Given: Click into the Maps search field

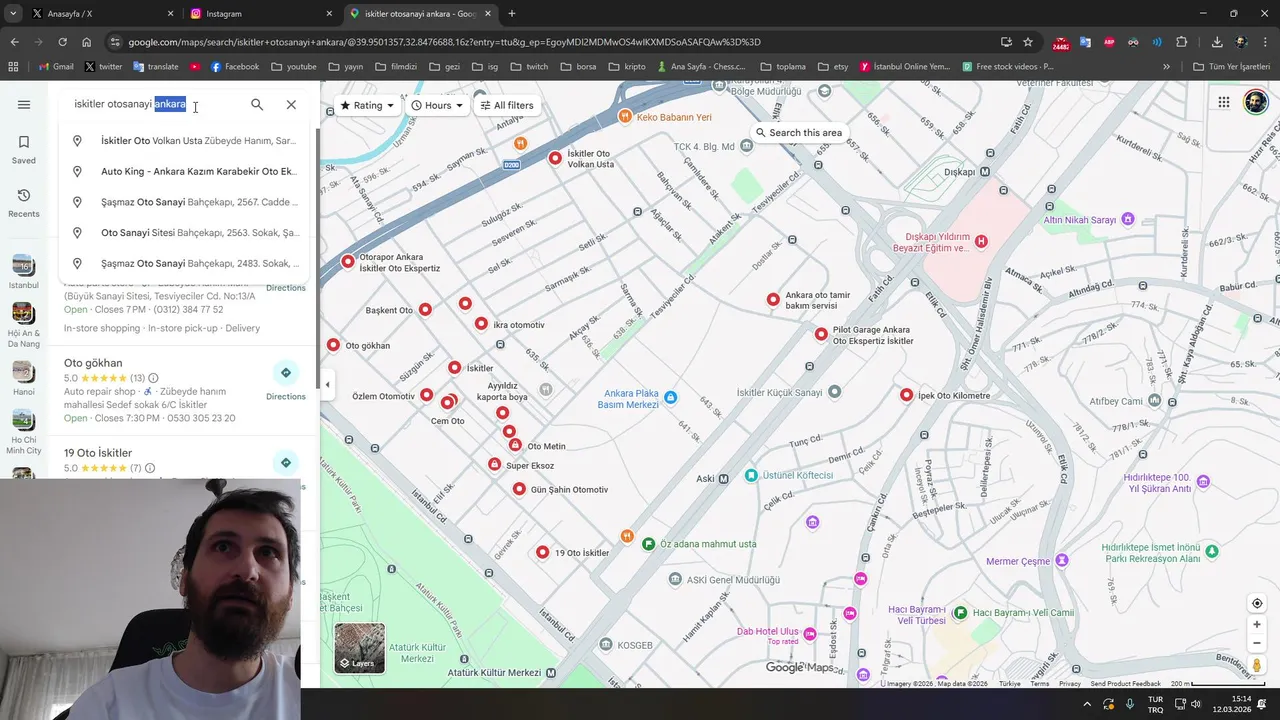Looking at the screenshot, I should click(x=155, y=105).
